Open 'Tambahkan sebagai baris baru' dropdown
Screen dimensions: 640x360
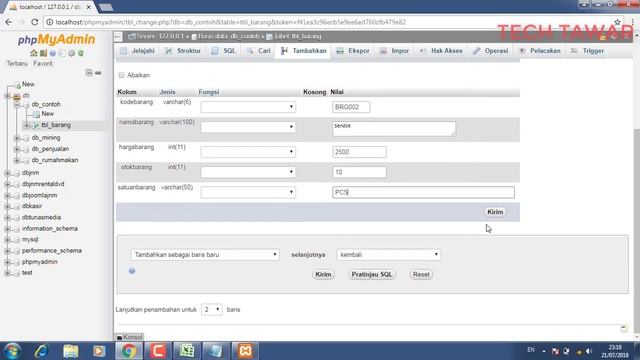(205, 255)
